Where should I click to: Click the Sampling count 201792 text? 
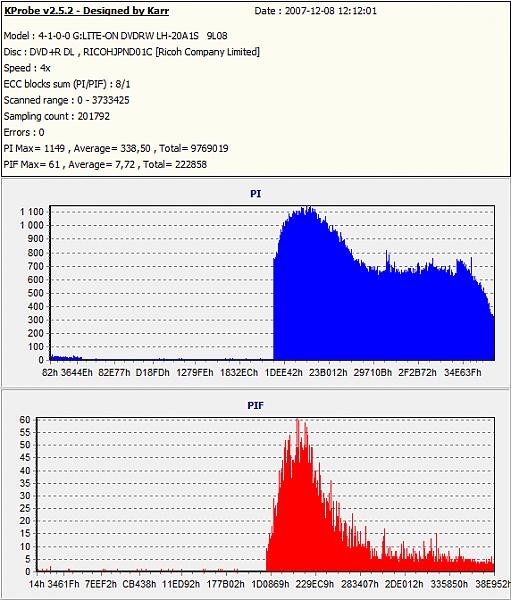[57, 116]
